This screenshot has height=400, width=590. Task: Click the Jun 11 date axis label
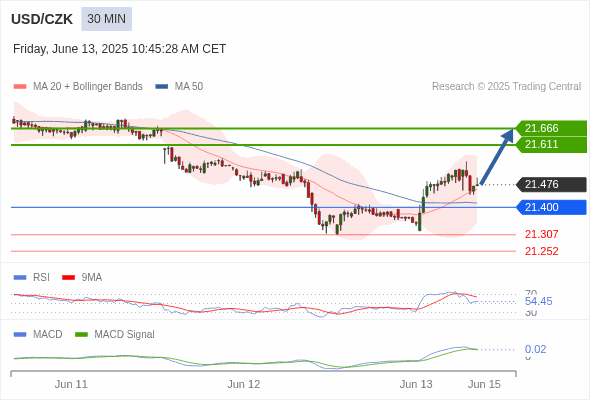tap(71, 385)
